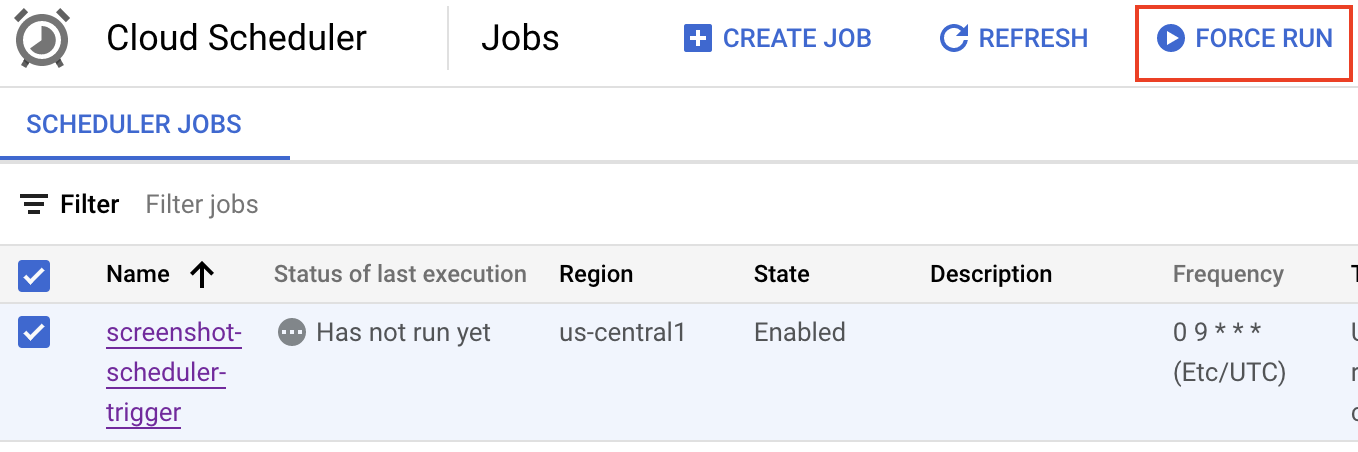Screen dimensions: 1358x452
Task: Click the Name column sort arrow
Action: pyautogui.click(x=202, y=275)
